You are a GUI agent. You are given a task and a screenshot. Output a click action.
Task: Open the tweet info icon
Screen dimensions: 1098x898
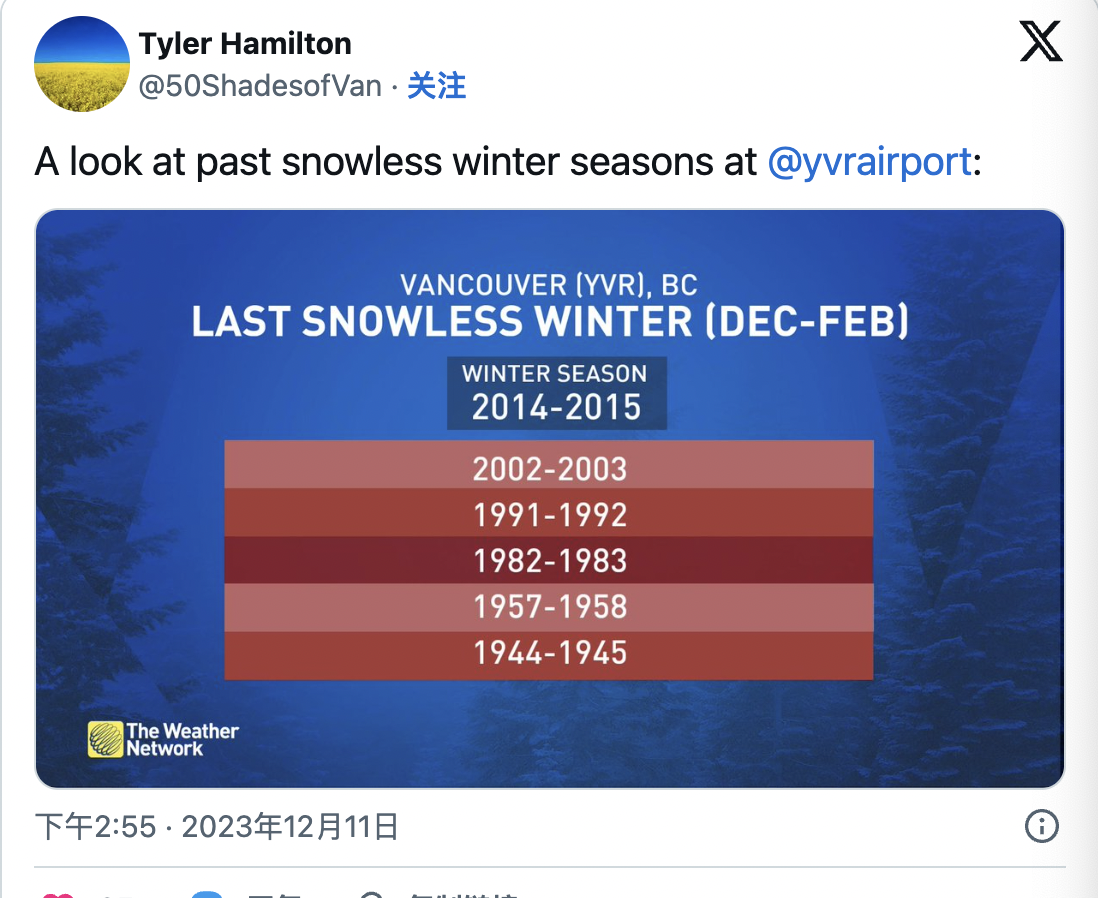[1041, 826]
